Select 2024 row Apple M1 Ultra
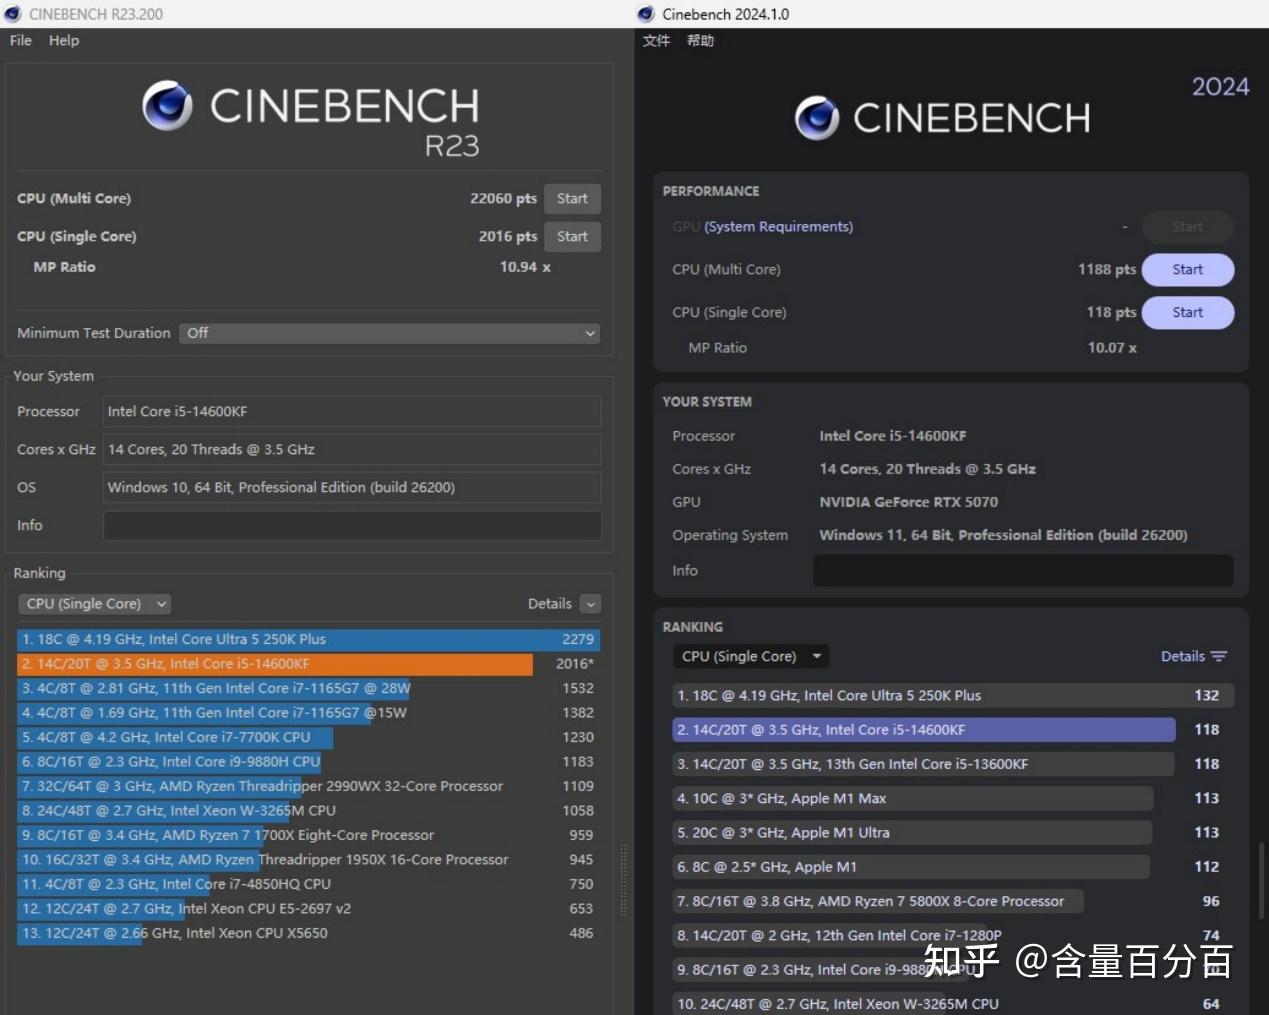This screenshot has width=1269, height=1015. pos(953,833)
